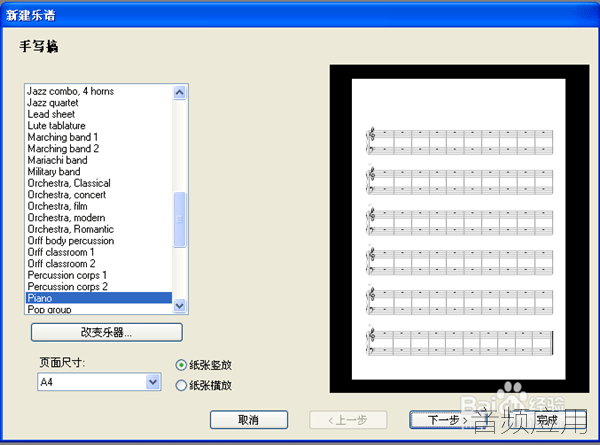The width and height of the screenshot is (600, 445).
Task: Click the list scrollbar down arrow
Action: (x=179, y=305)
